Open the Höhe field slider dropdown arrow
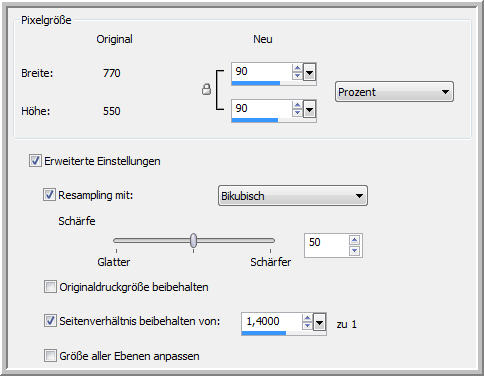Viewport: 484px width, 376px height. 309,109
